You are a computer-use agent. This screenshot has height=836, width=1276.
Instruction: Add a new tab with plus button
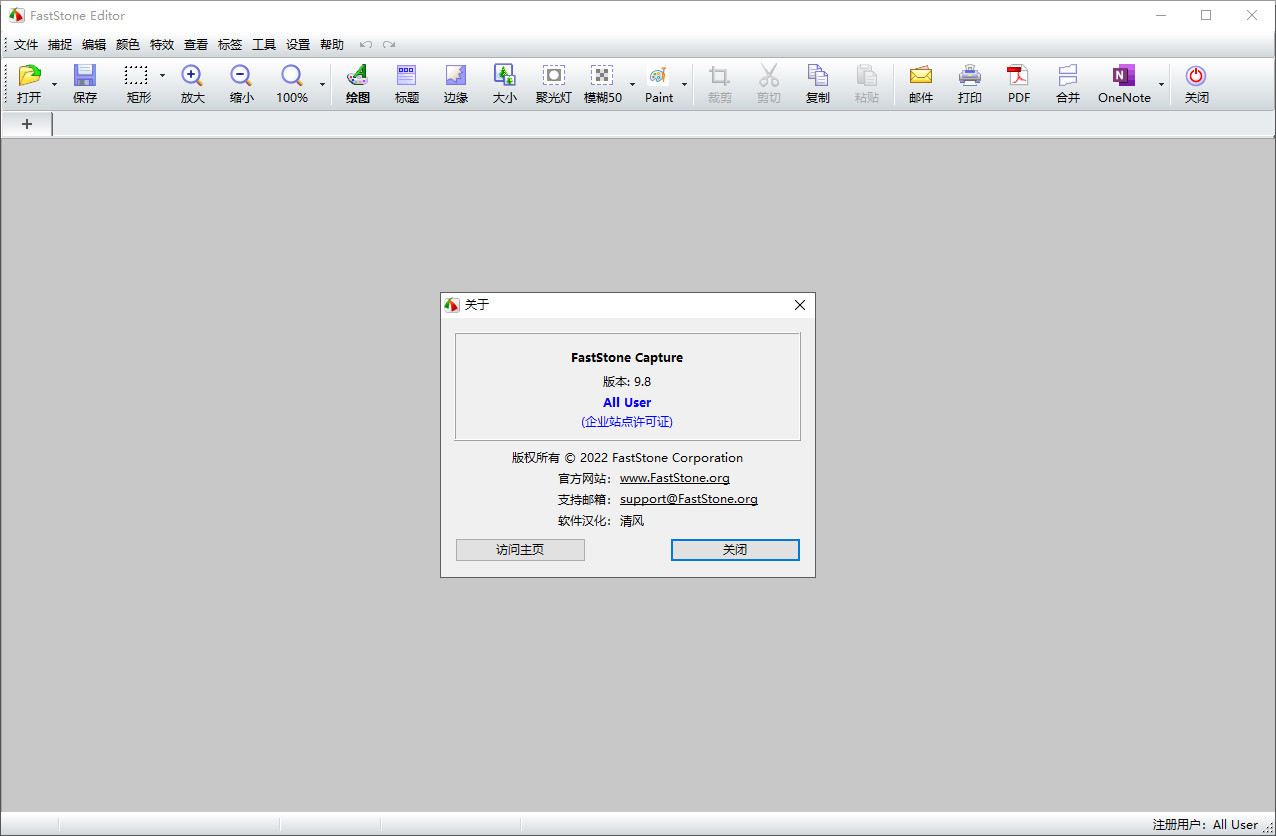click(x=27, y=124)
